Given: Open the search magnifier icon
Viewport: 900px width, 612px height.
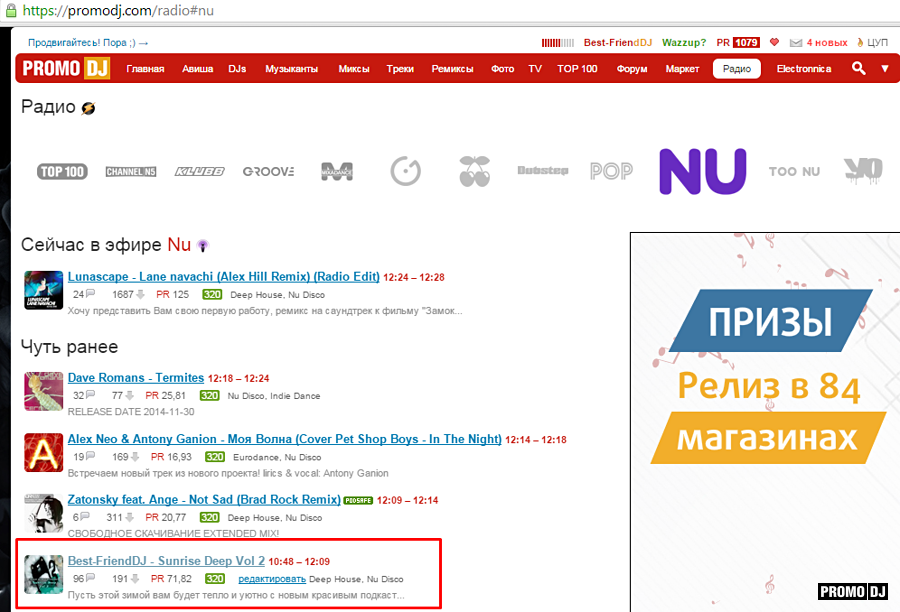Looking at the screenshot, I should tap(858, 69).
